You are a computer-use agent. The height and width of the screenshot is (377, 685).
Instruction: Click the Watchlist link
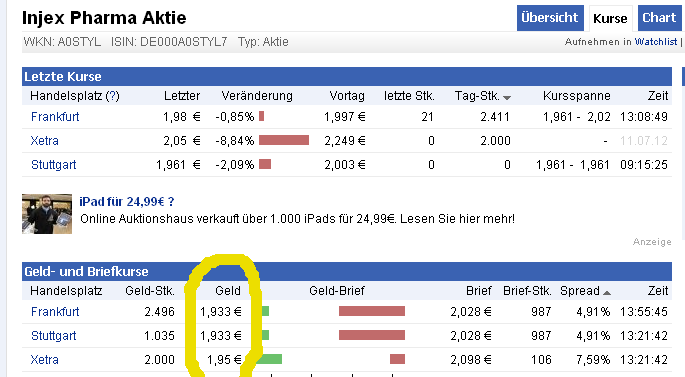pos(656,42)
